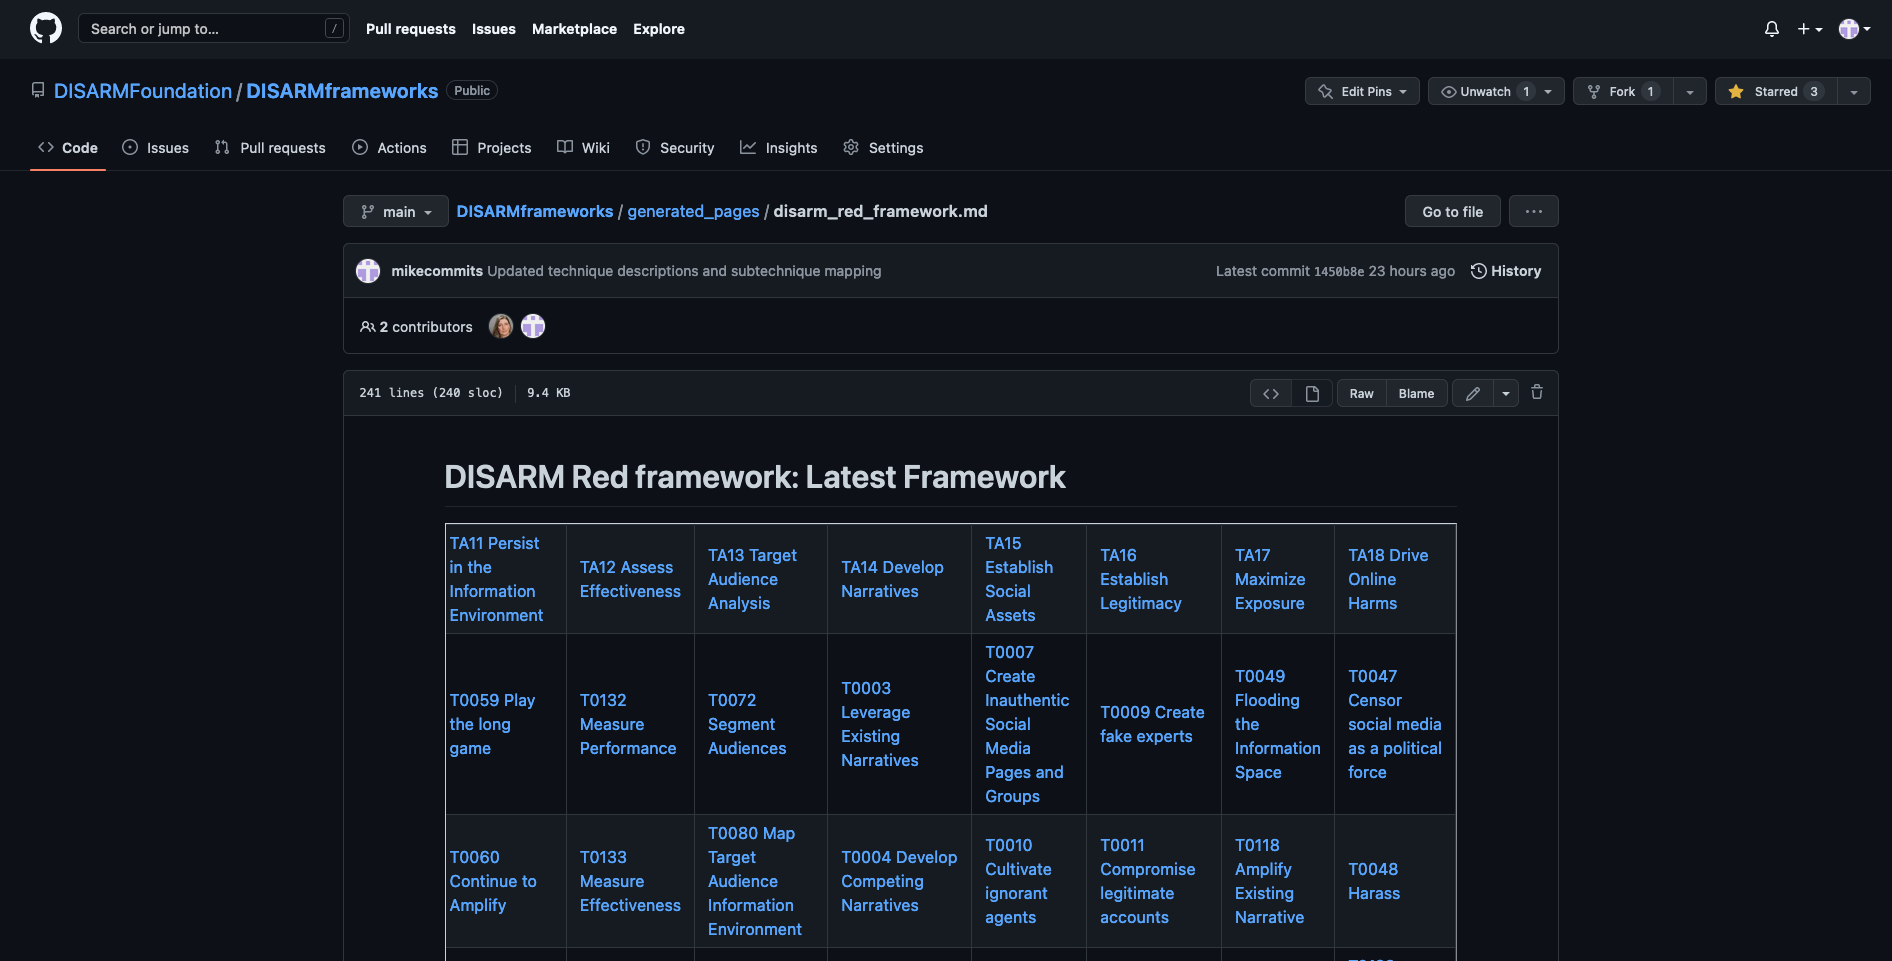This screenshot has height=961, width=1892.
Task: Open T0059 Play the long game
Action: 492,724
